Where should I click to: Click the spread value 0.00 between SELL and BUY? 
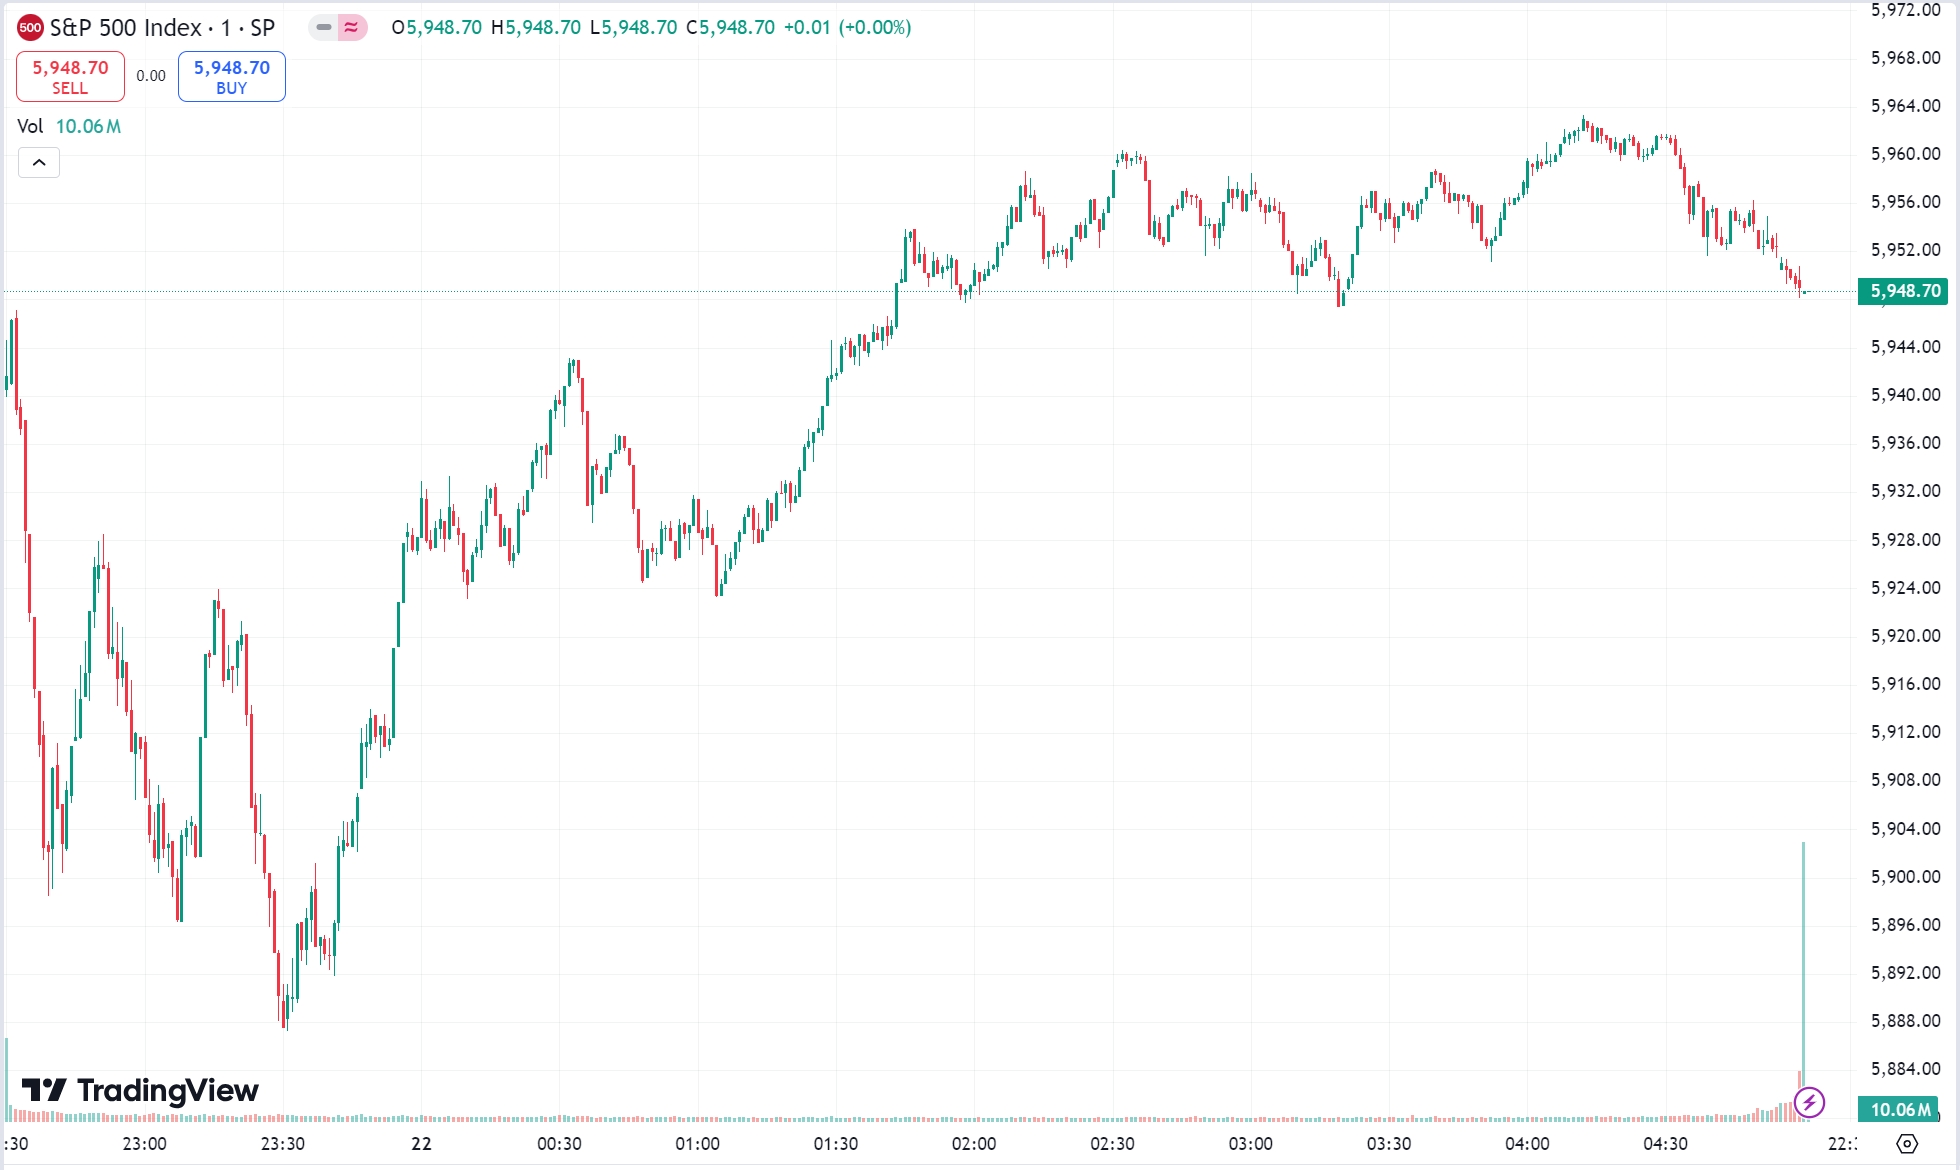pos(150,75)
